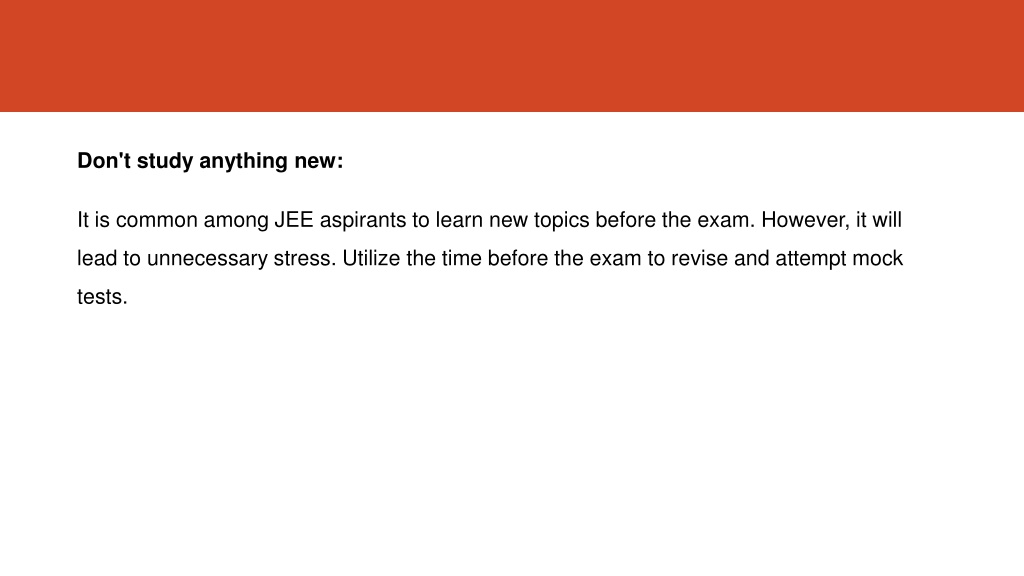
Task: Click the word "Utilize" in the second line
Action: [371, 259]
